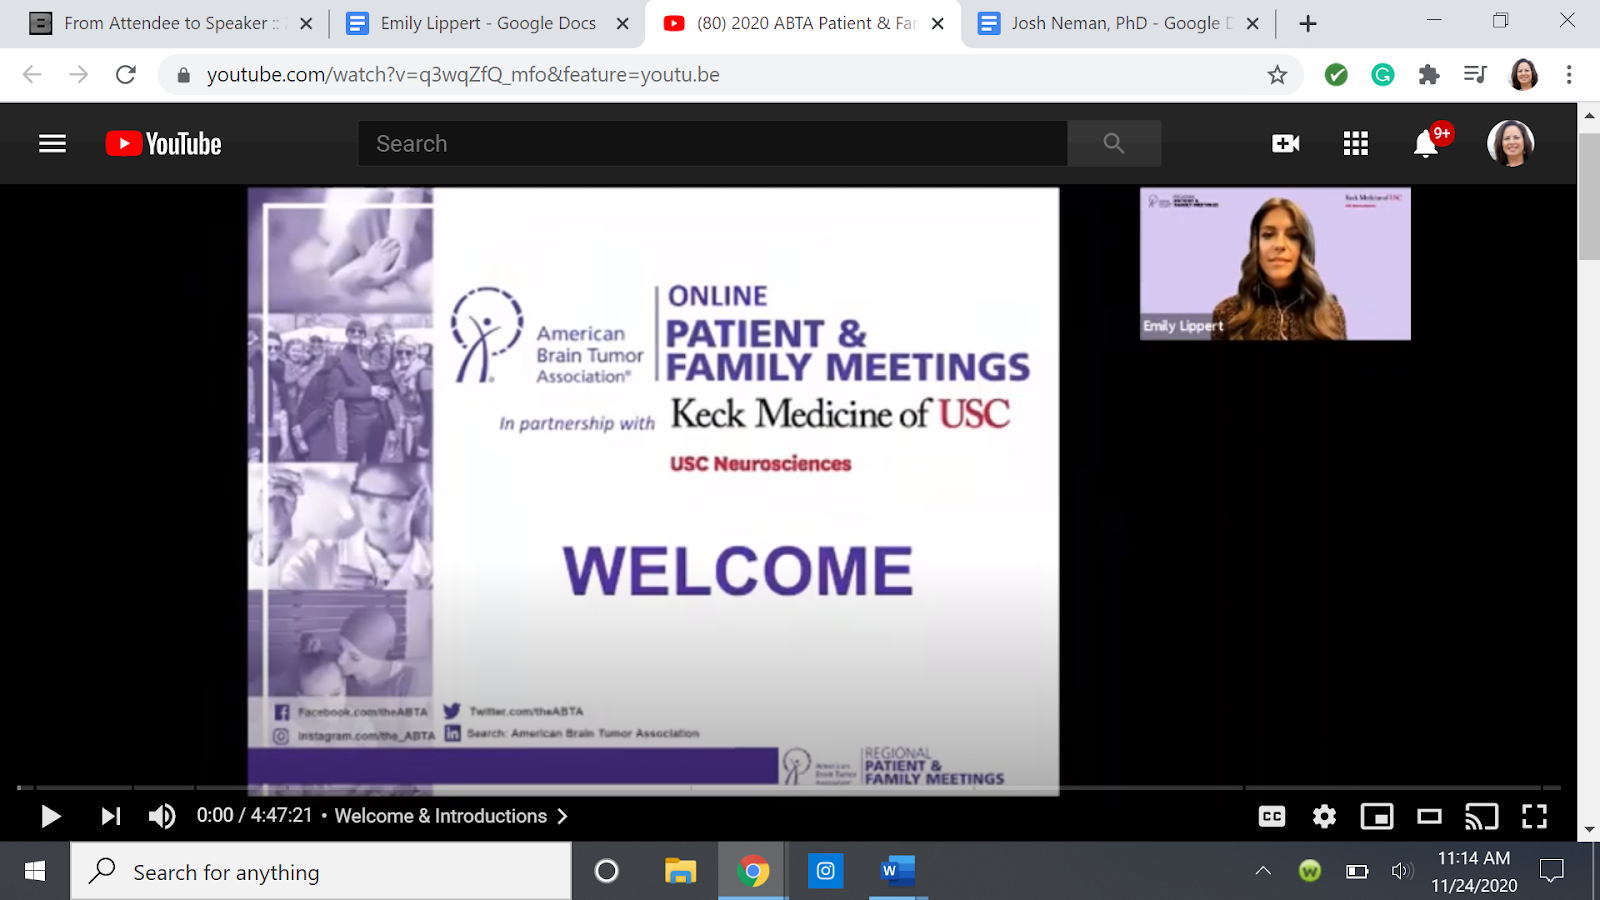The image size is (1600, 900).
Task: Open File Explorer from the taskbar
Action: pyautogui.click(x=680, y=871)
